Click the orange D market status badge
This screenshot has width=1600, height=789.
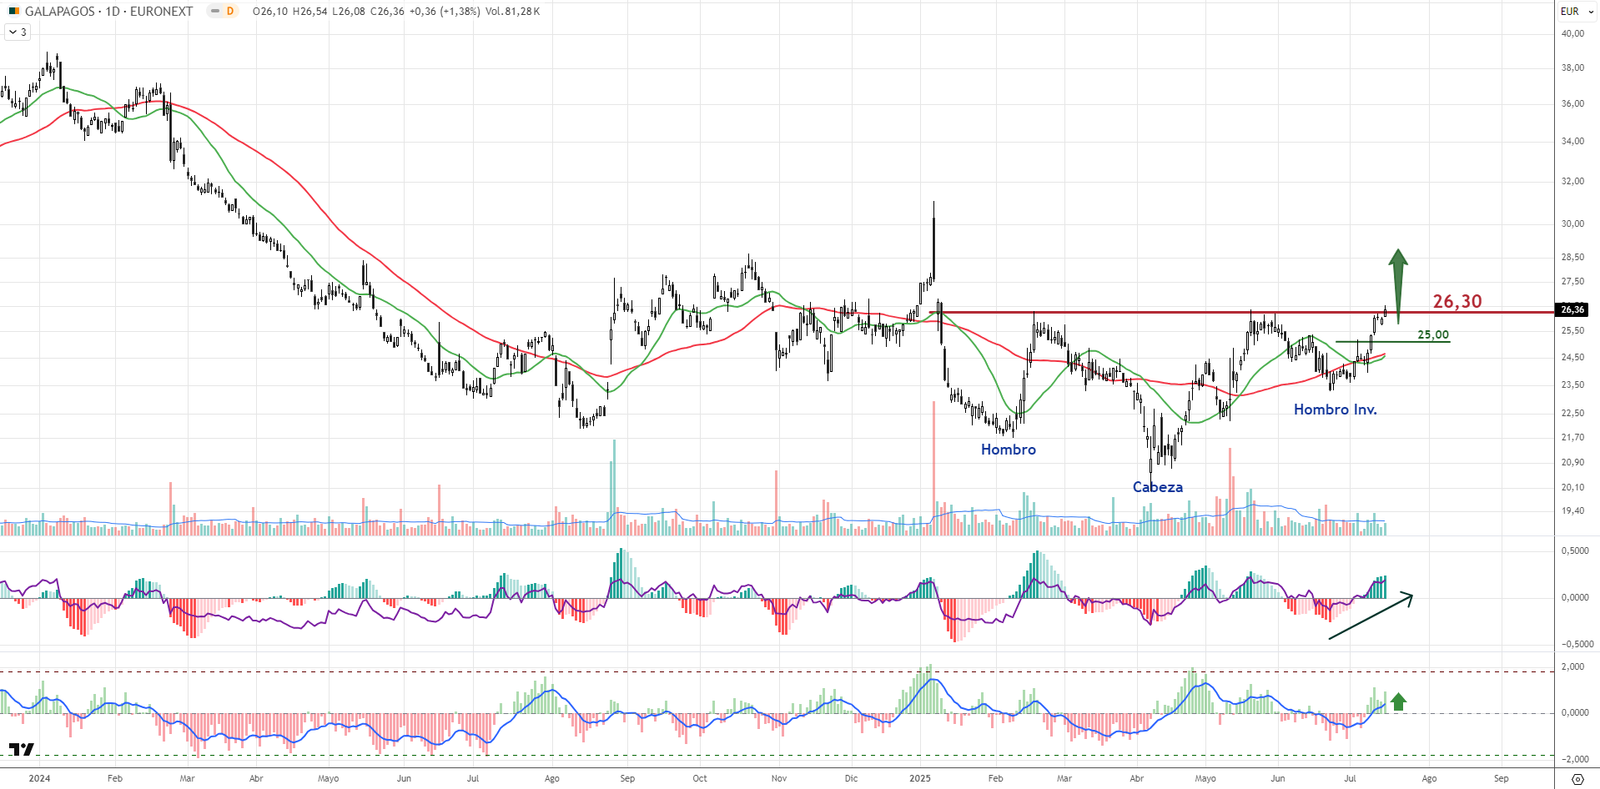coord(230,11)
